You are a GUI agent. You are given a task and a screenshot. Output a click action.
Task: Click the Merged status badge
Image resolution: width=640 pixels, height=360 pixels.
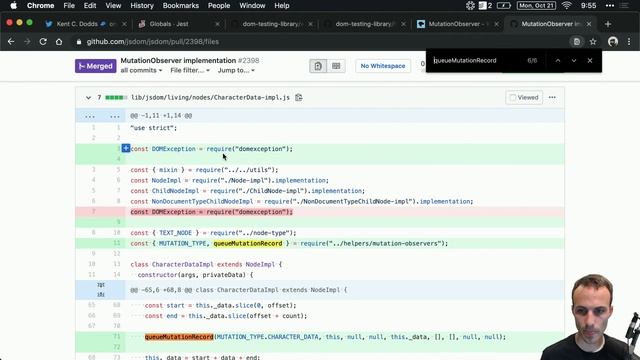pyautogui.click(x=96, y=66)
